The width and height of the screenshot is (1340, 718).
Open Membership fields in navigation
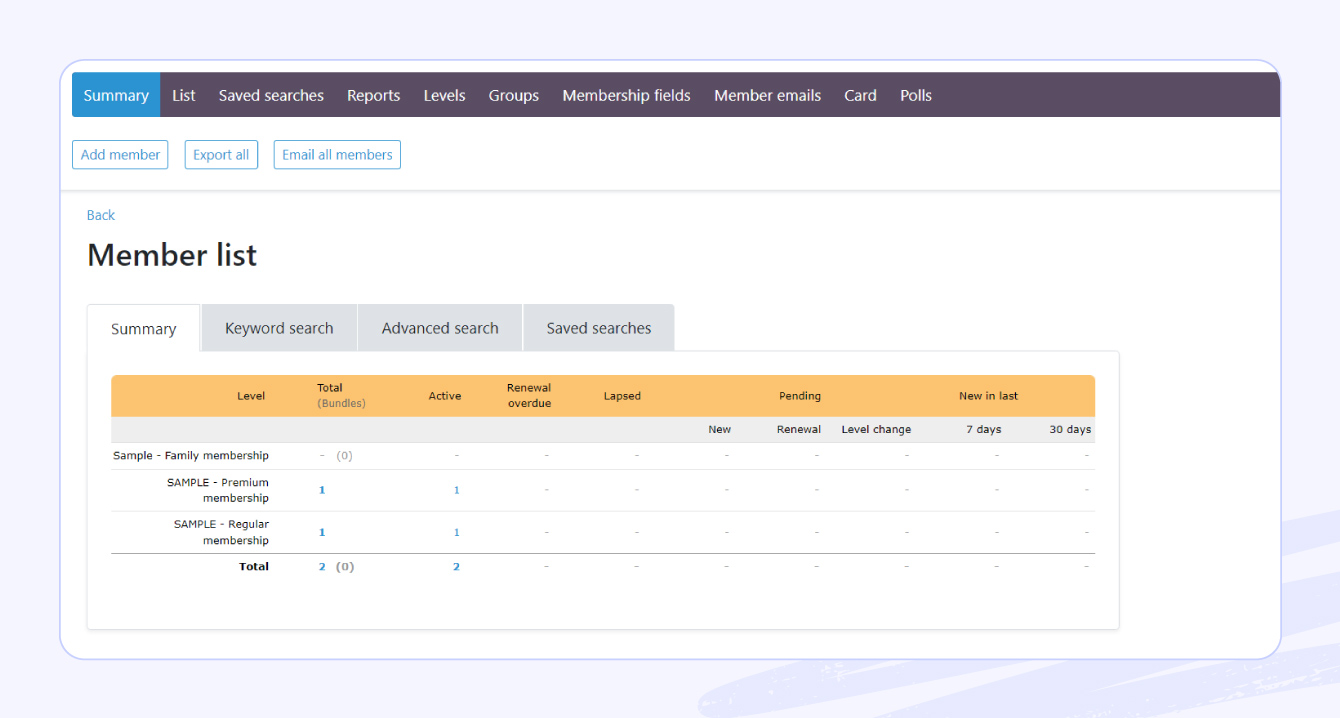coord(626,95)
